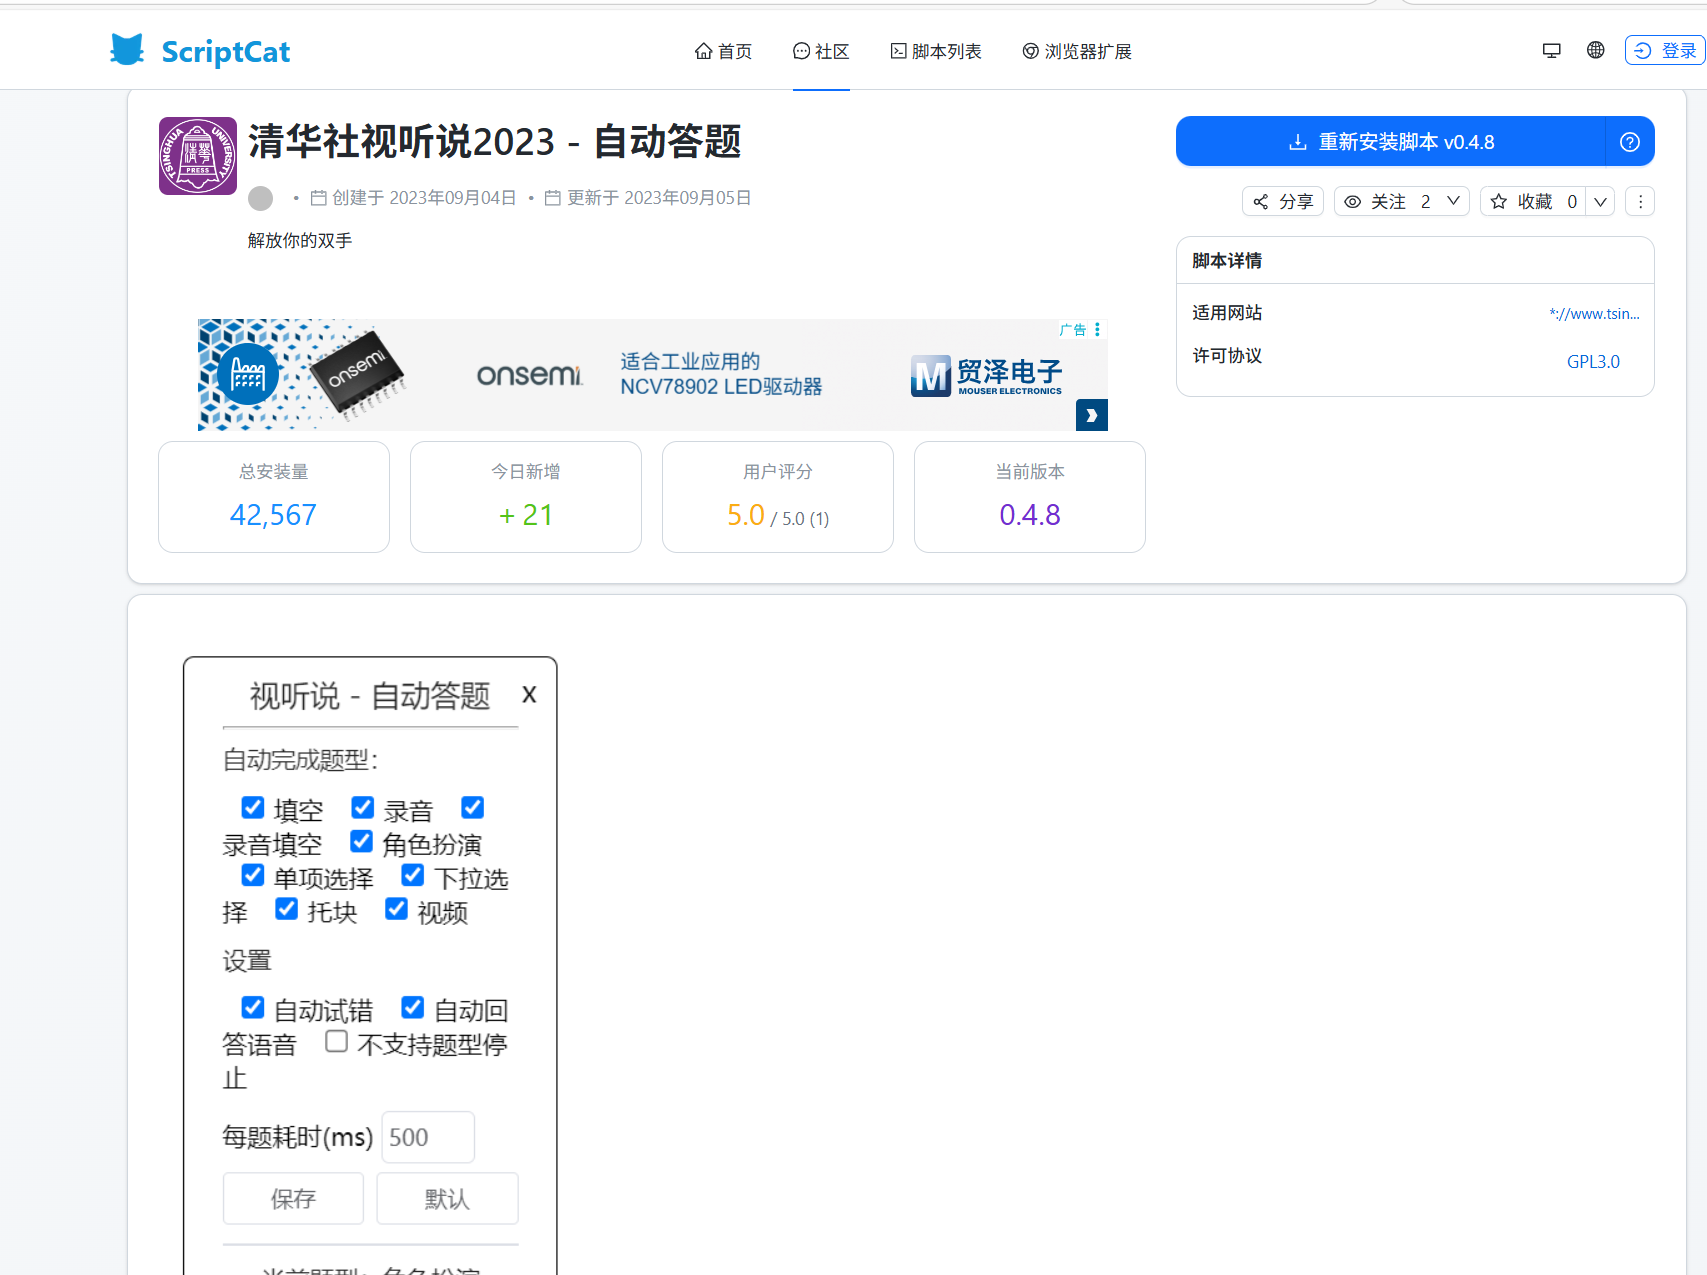This screenshot has height=1275, width=1707.
Task: Open the 分享 share menu
Action: 1283,202
